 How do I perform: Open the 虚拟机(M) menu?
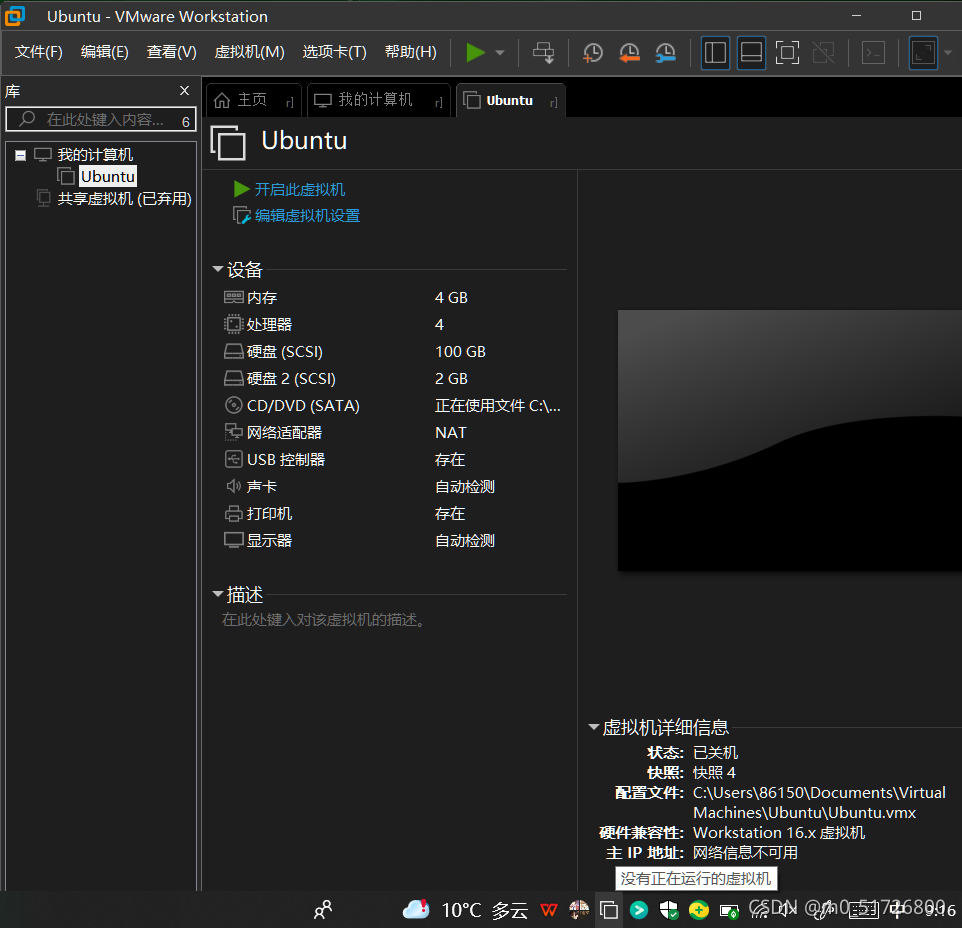click(x=250, y=52)
